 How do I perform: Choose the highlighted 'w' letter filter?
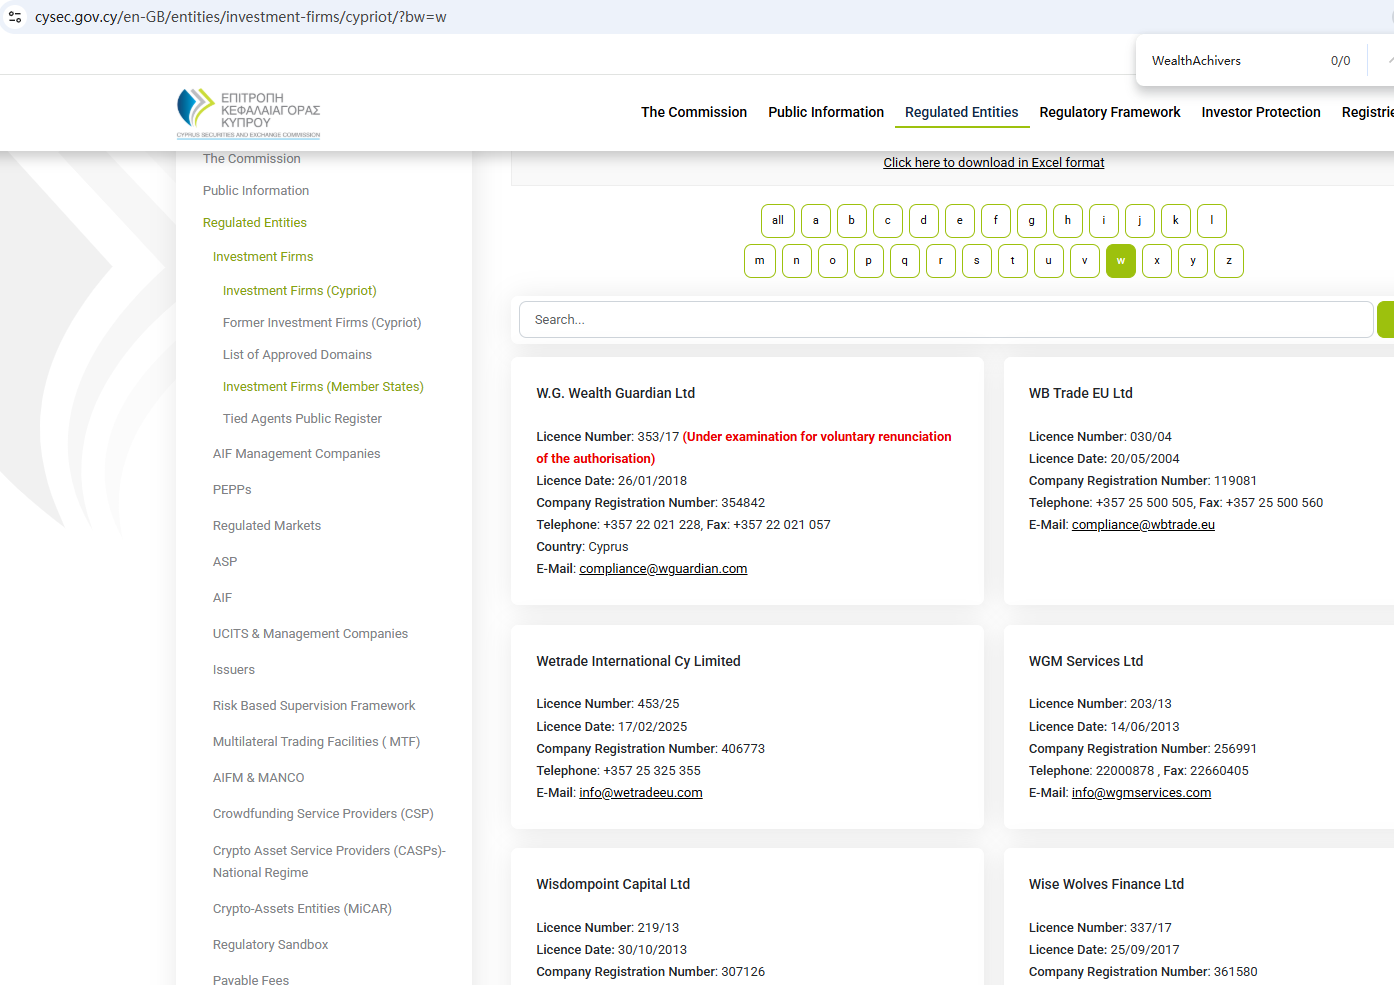[x=1120, y=261]
